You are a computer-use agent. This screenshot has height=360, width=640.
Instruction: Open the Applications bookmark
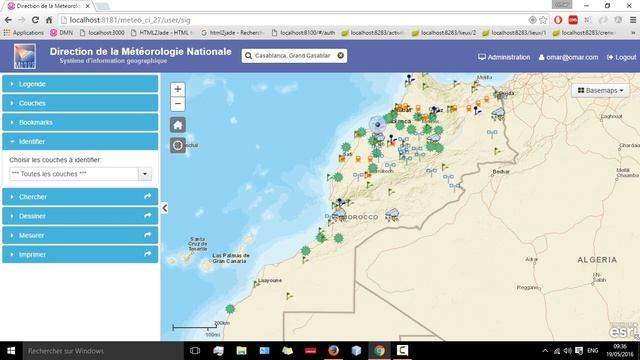coord(24,33)
